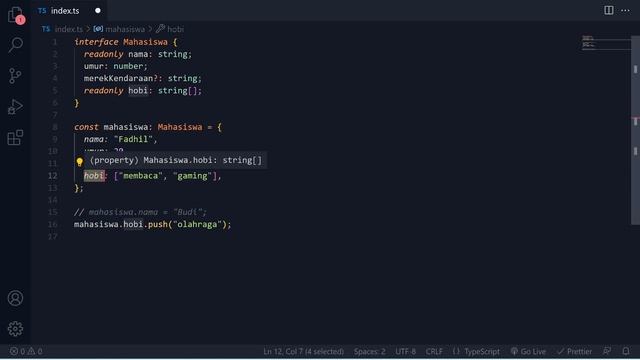Open the Search view in activity bar
Viewport: 640px width, 360px height.
click(x=16, y=44)
